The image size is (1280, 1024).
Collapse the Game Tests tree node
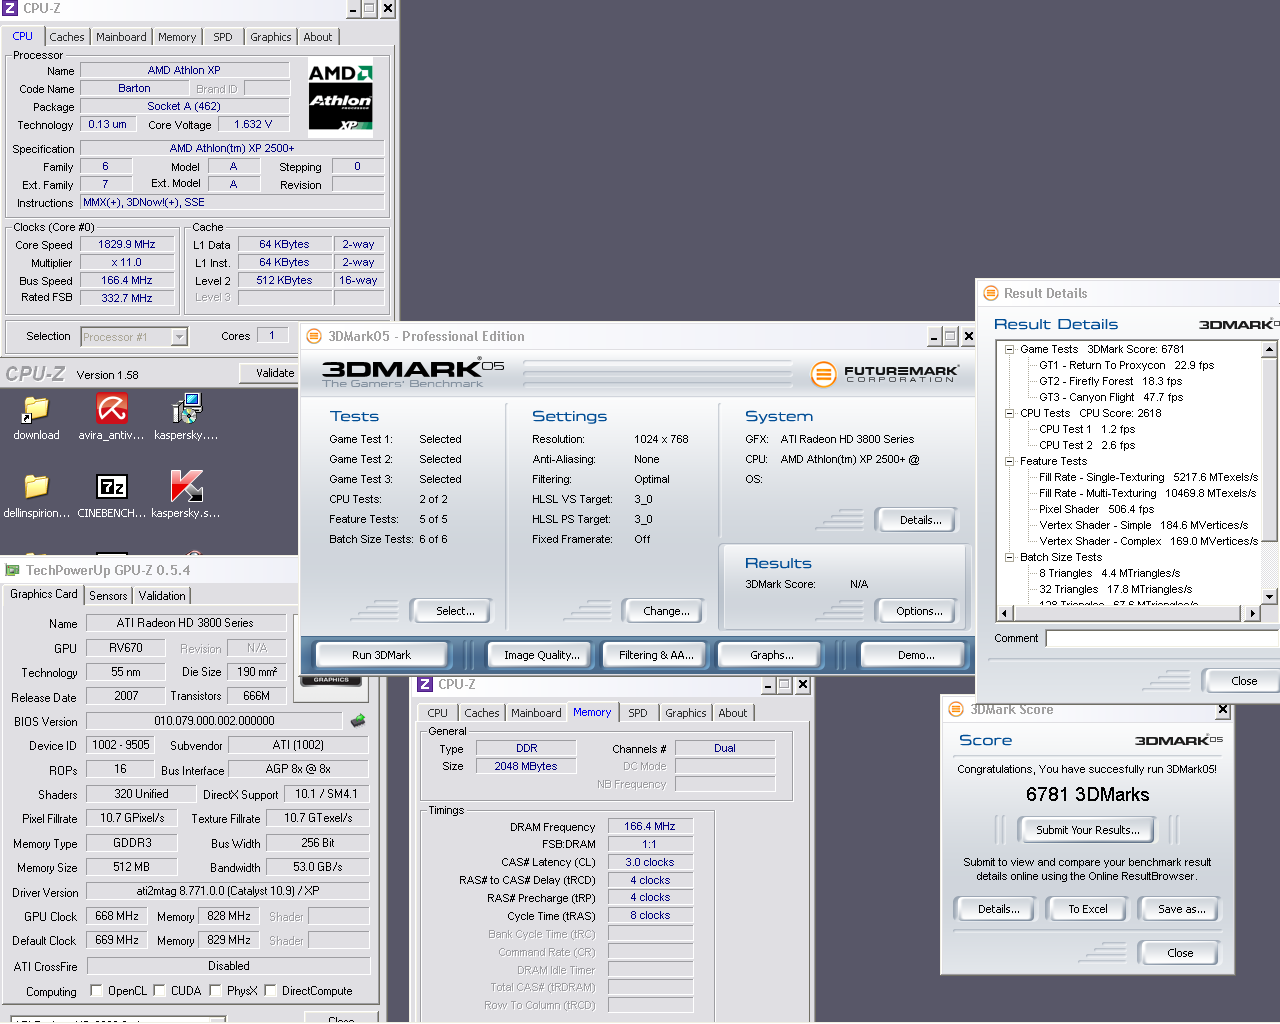(1009, 349)
